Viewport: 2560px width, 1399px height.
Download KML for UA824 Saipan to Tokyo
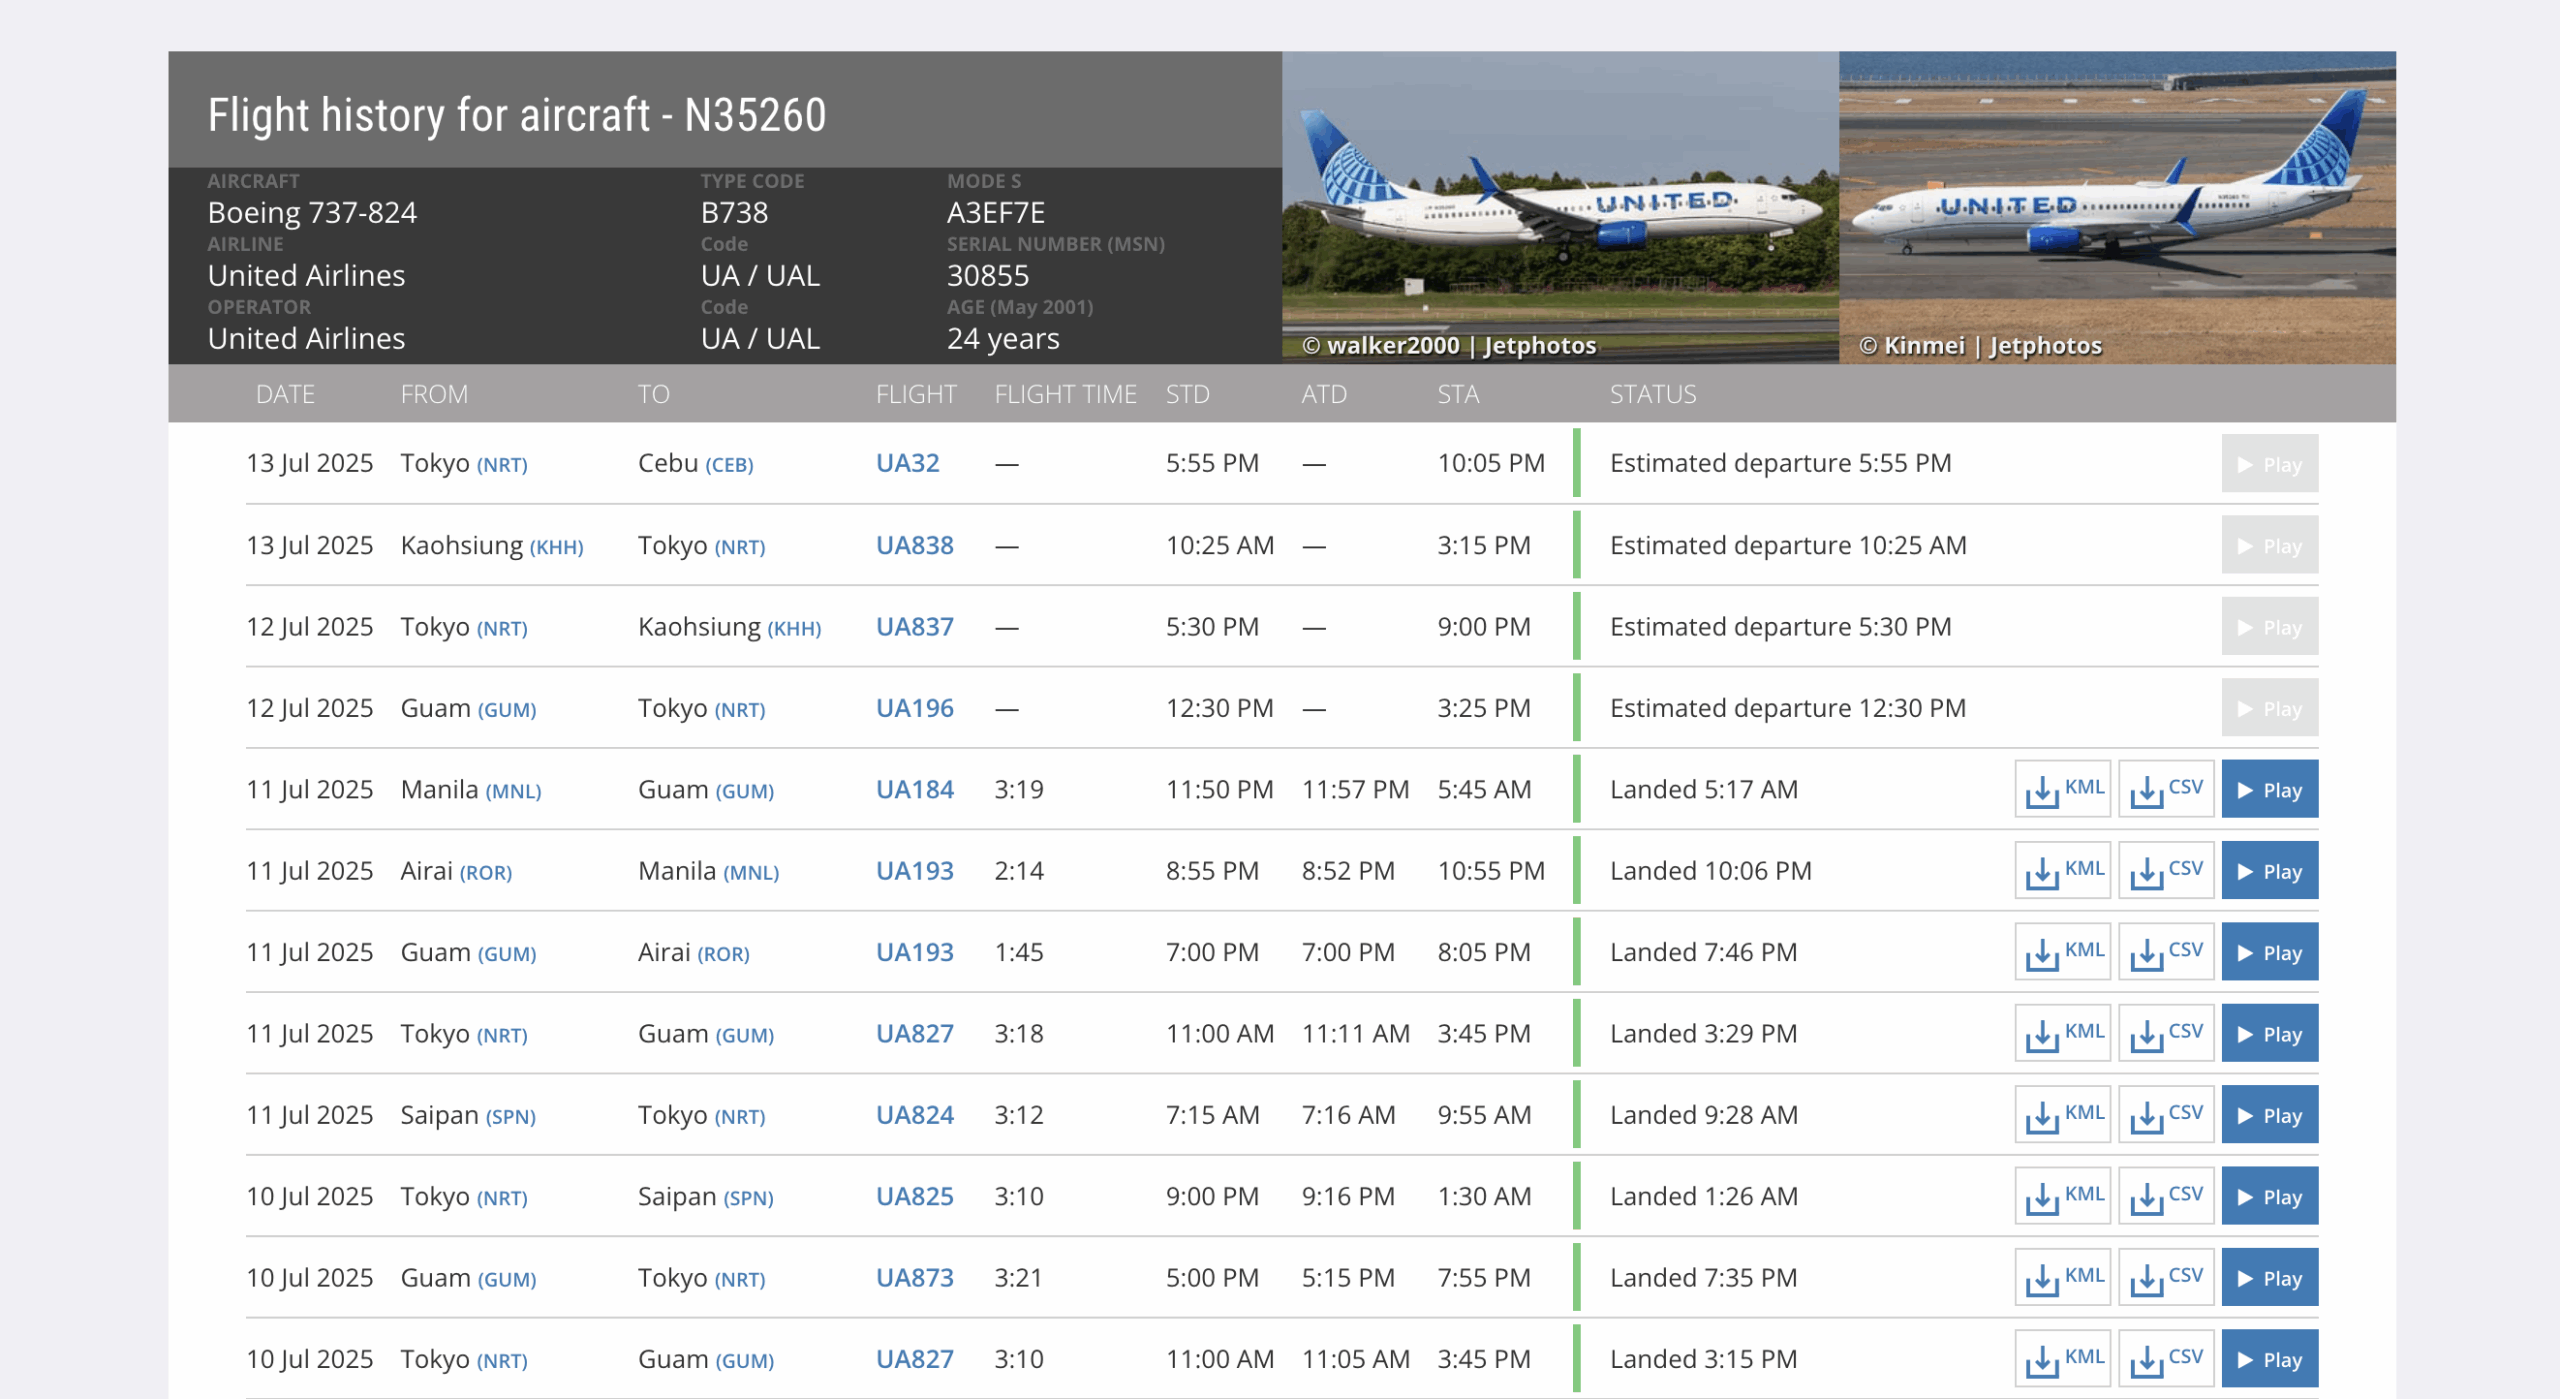[x=2062, y=1115]
